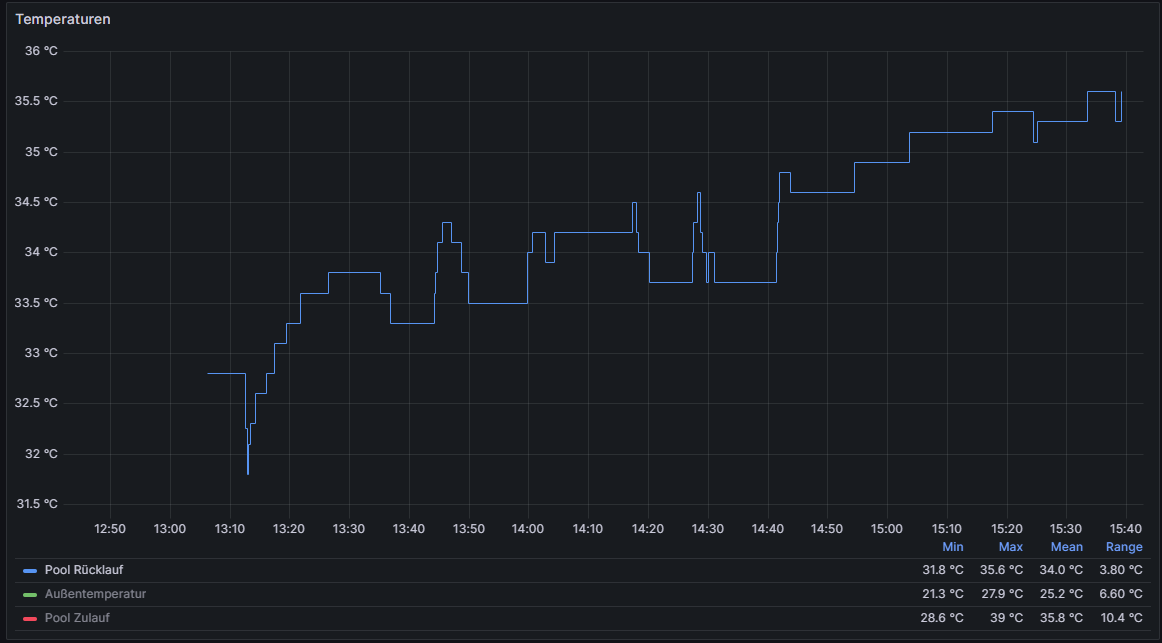Click the 14:00 time axis label
Viewport: 1162px width, 643px height.
coord(528,529)
